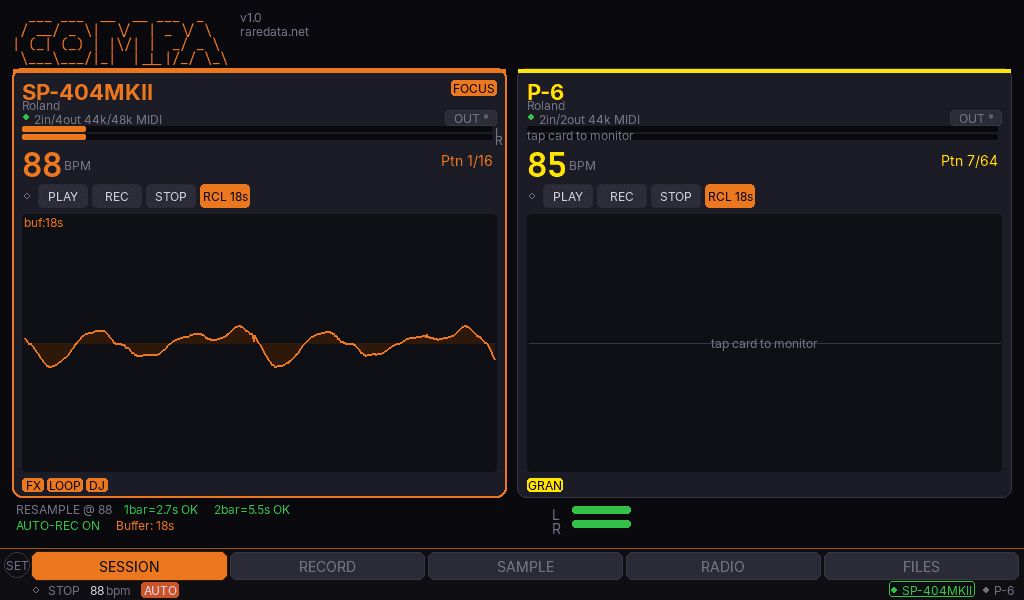Switch to FILES tab
Viewport: 1024px width, 600px height.
[921, 566]
